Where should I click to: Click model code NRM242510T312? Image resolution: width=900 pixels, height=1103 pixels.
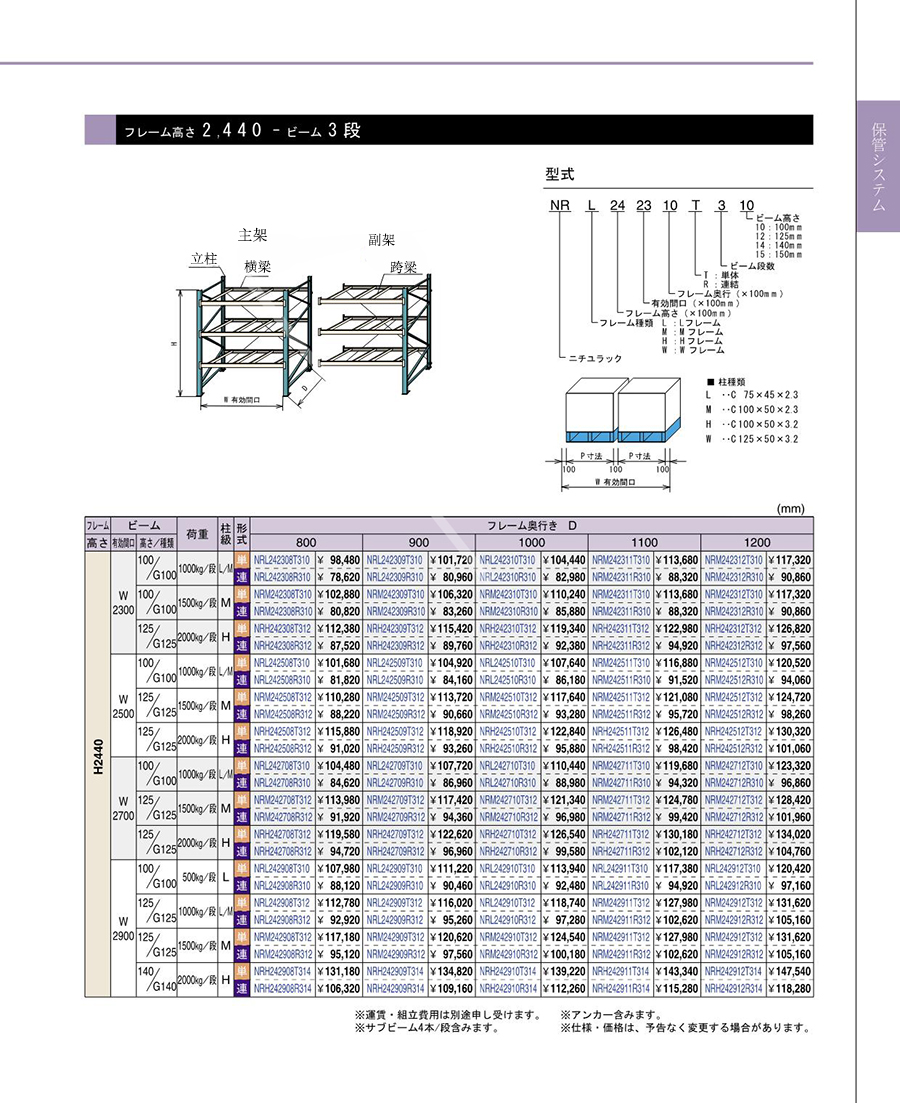pos(508,697)
